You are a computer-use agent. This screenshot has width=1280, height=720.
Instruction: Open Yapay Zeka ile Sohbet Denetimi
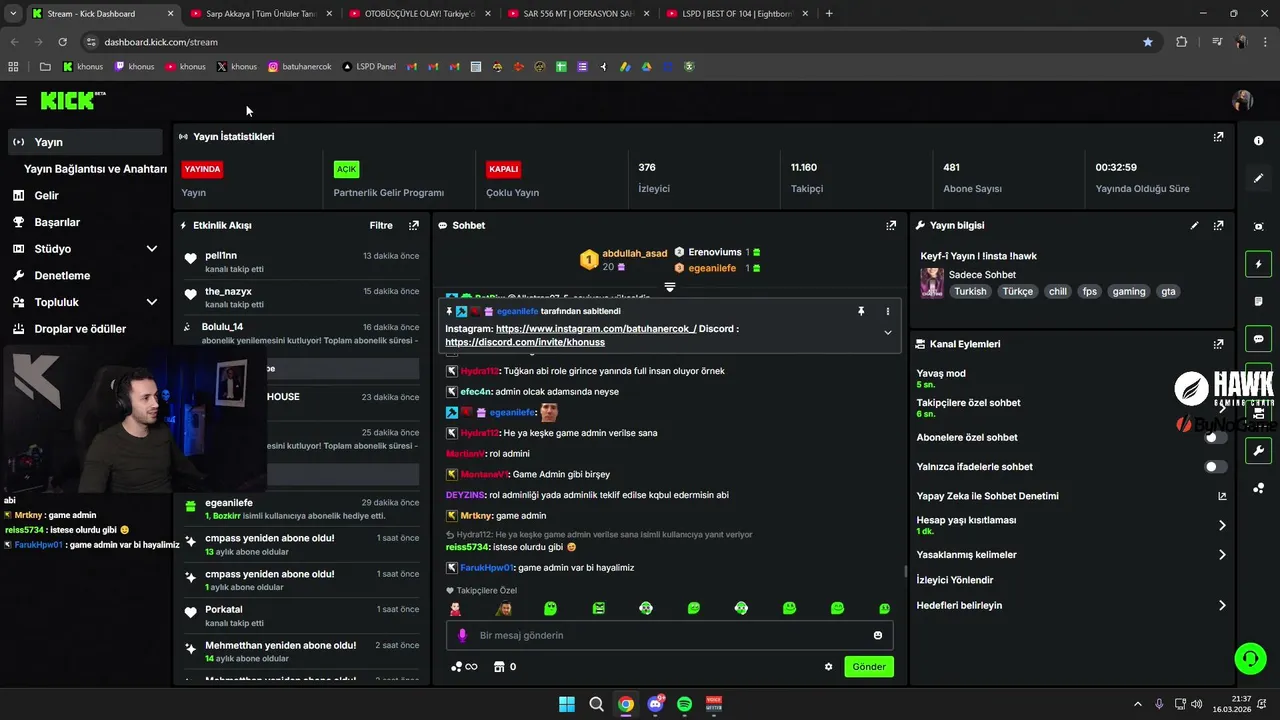(x=1072, y=496)
